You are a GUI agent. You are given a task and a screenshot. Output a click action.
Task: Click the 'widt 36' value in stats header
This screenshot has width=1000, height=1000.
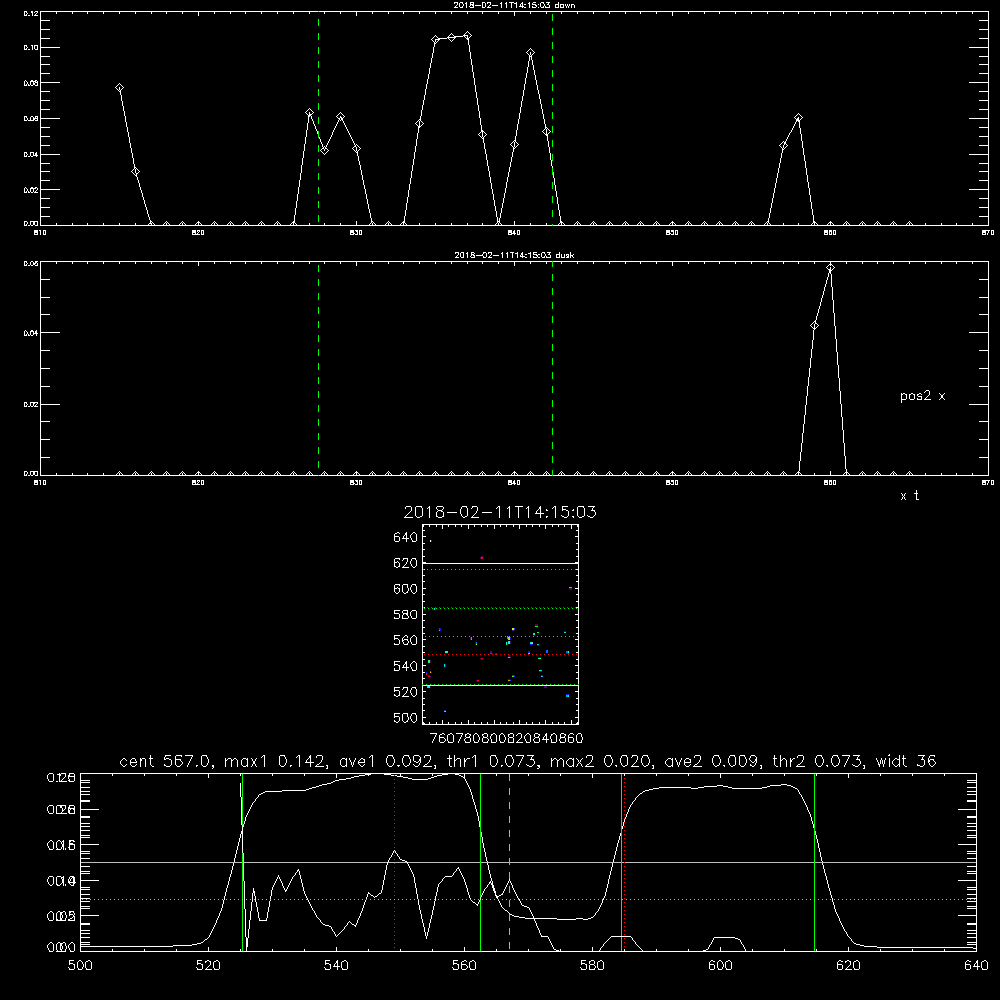click(x=906, y=761)
